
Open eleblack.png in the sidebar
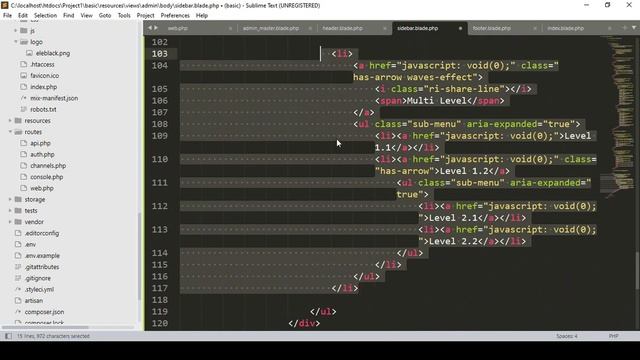tap(53, 53)
